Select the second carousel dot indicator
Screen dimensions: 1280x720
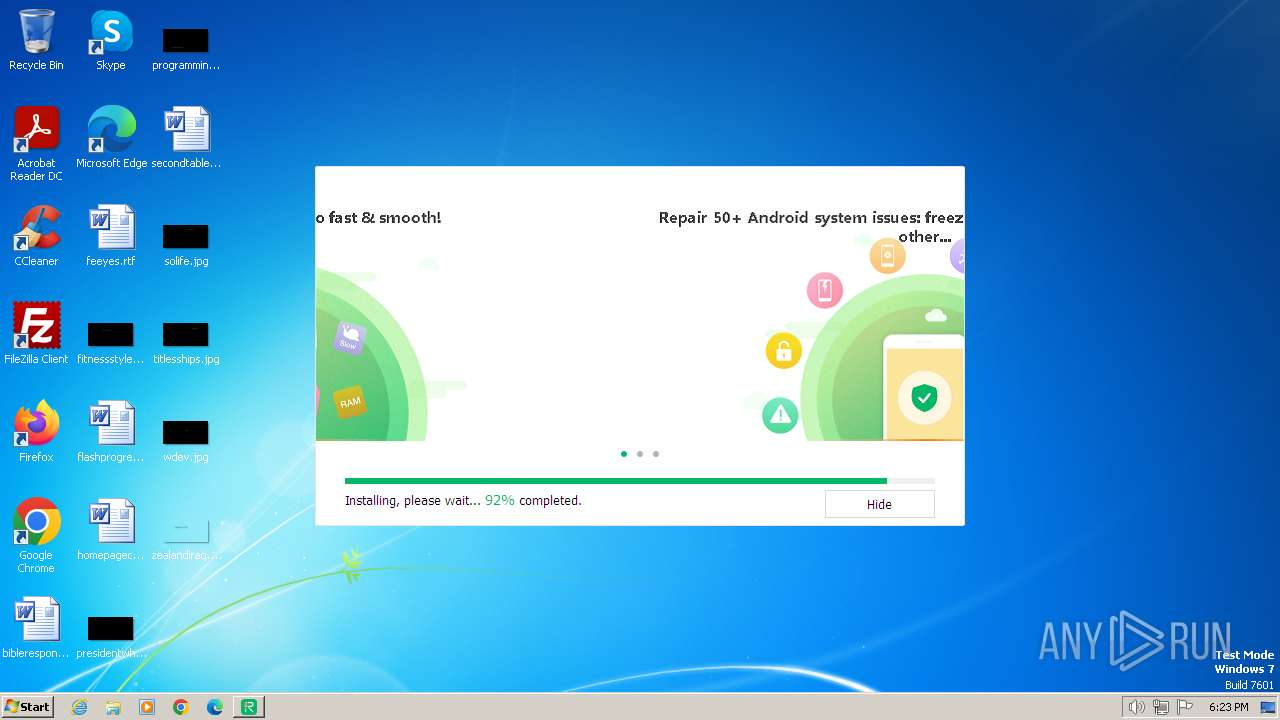640,454
